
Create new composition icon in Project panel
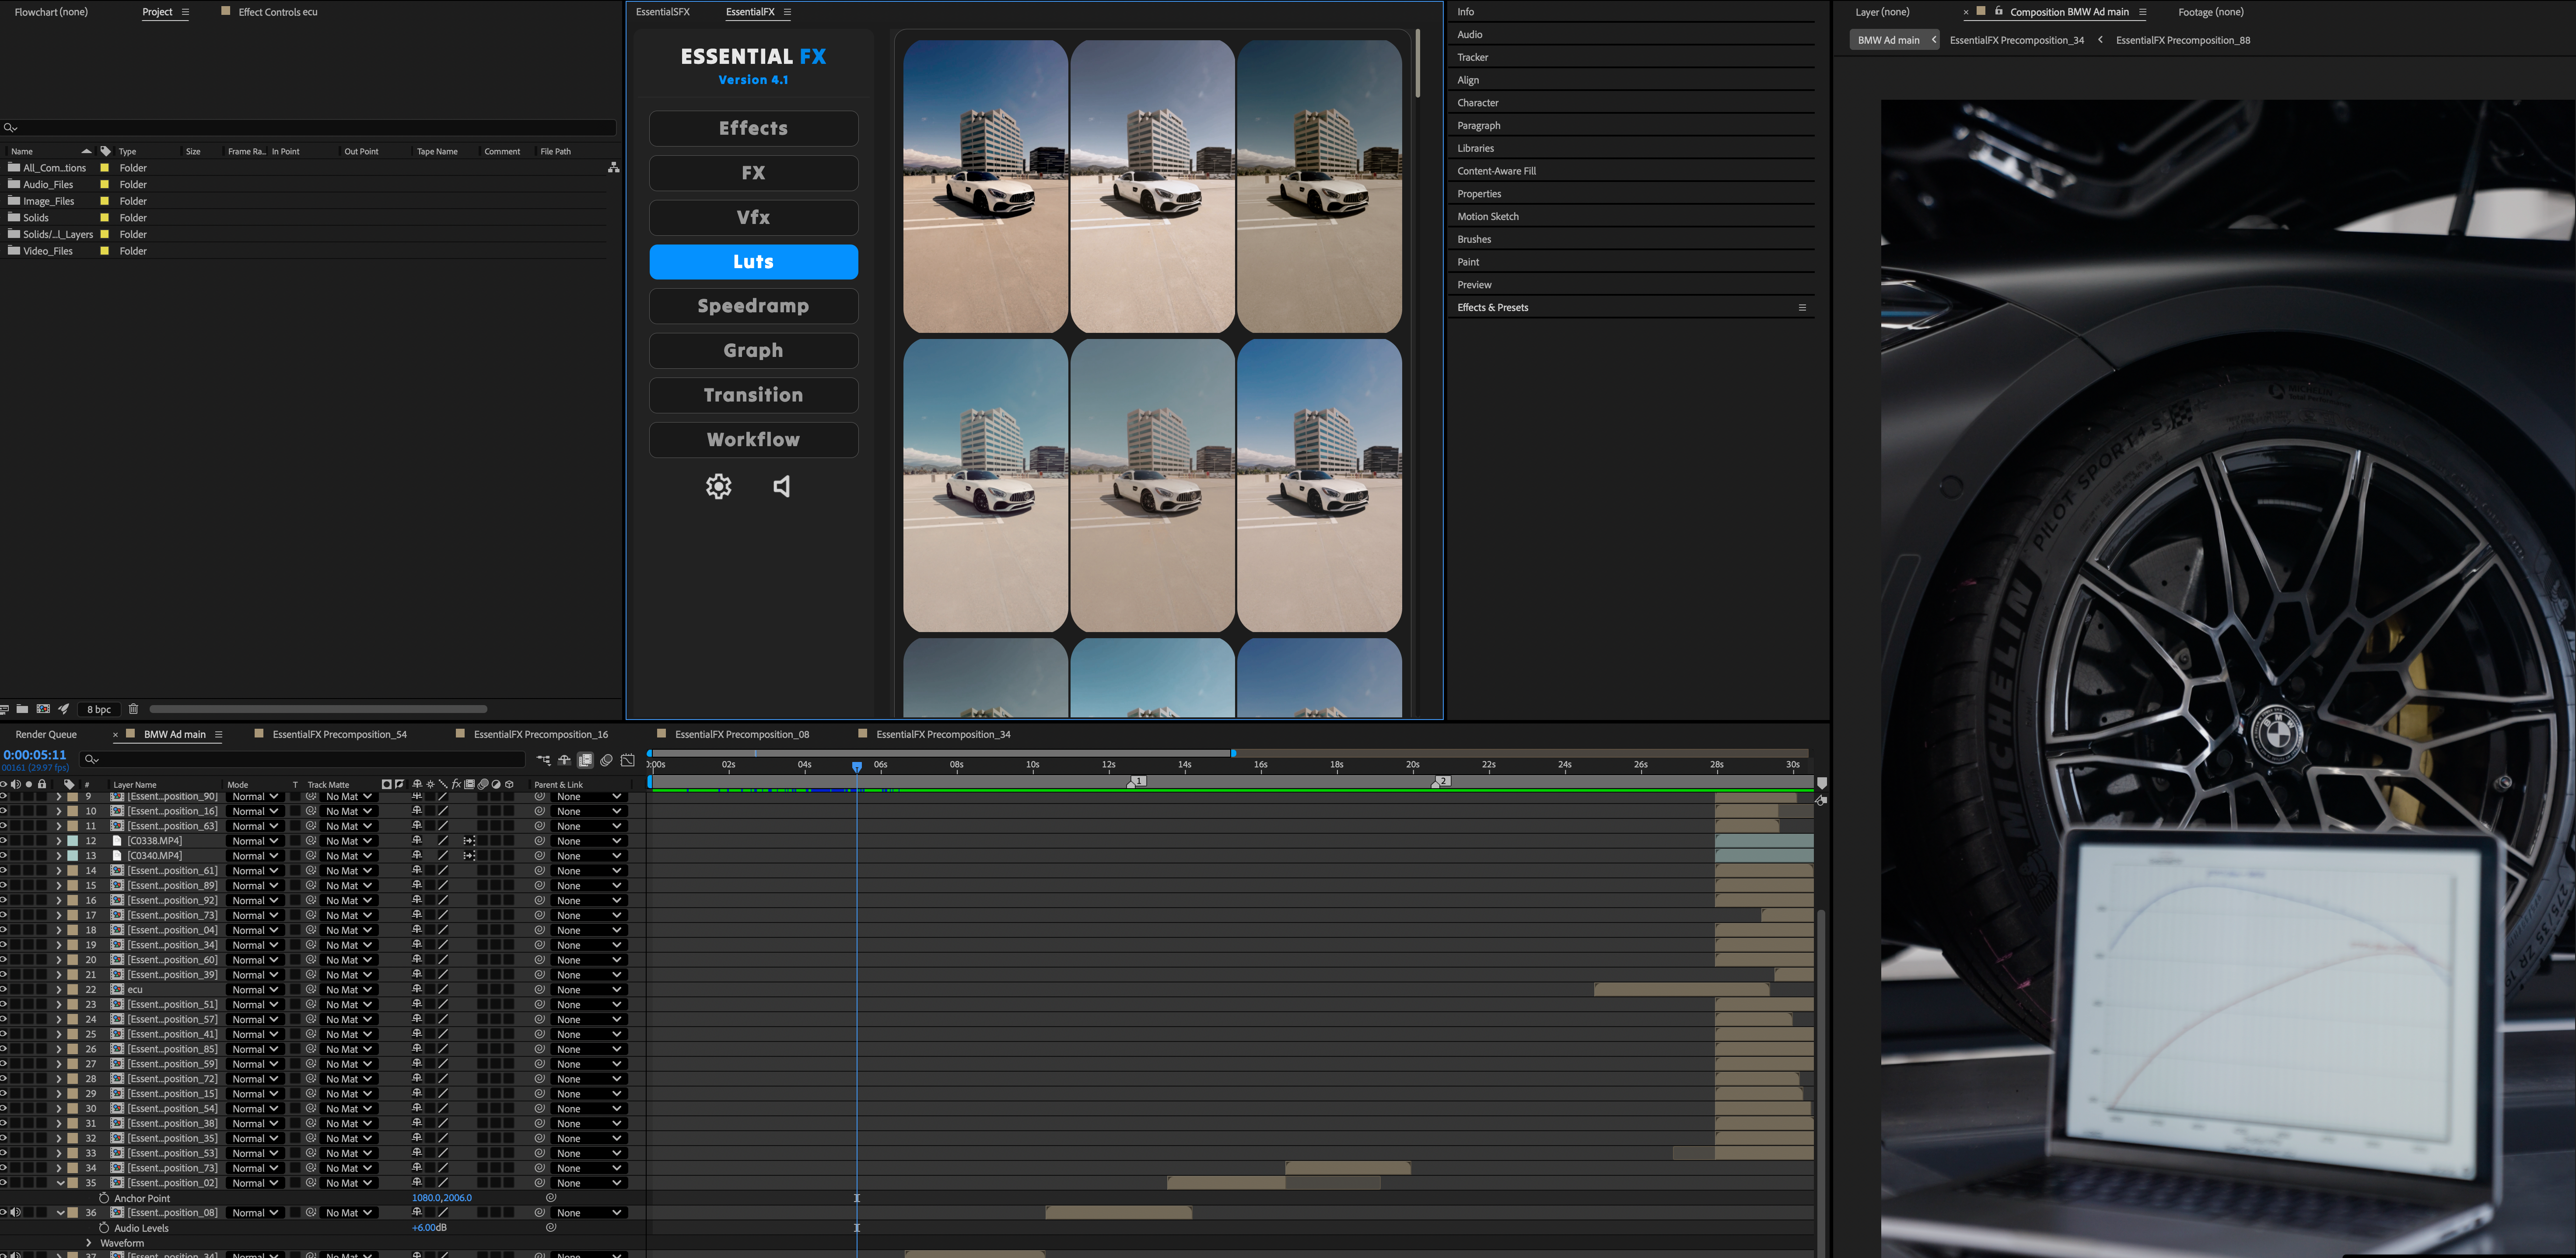[x=43, y=709]
